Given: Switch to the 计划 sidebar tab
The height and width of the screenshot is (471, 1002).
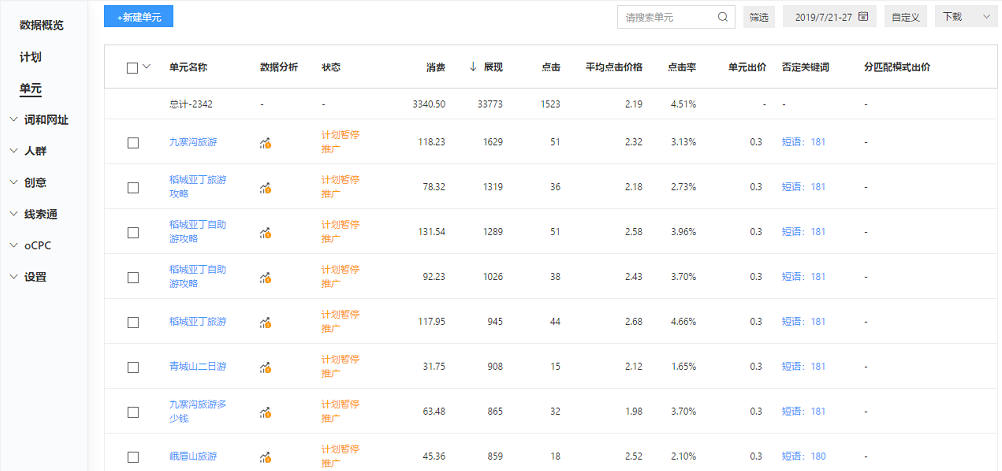Looking at the screenshot, I should pos(30,57).
